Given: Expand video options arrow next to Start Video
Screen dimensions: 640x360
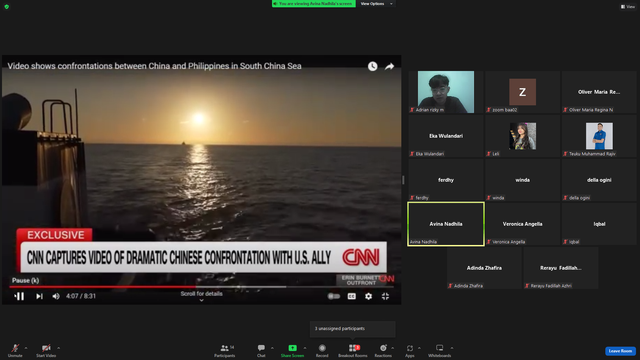Looking at the screenshot, I should (58, 348).
